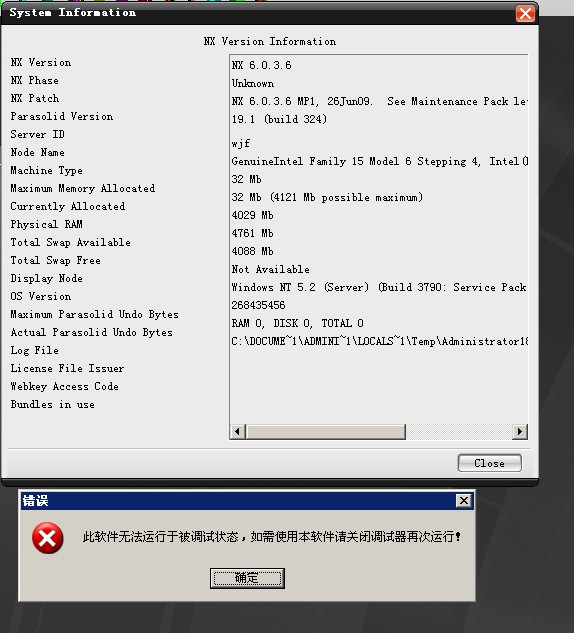
Task: Select the '4088 Mb' swap free value
Action: tap(253, 251)
